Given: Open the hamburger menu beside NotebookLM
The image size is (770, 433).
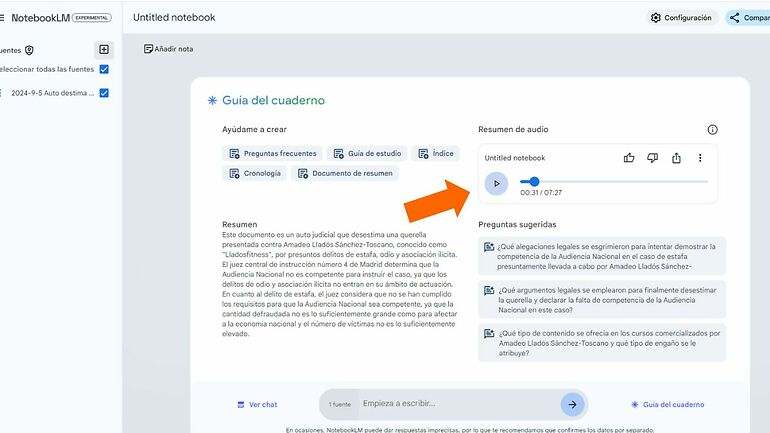Looking at the screenshot, I should point(2,18).
